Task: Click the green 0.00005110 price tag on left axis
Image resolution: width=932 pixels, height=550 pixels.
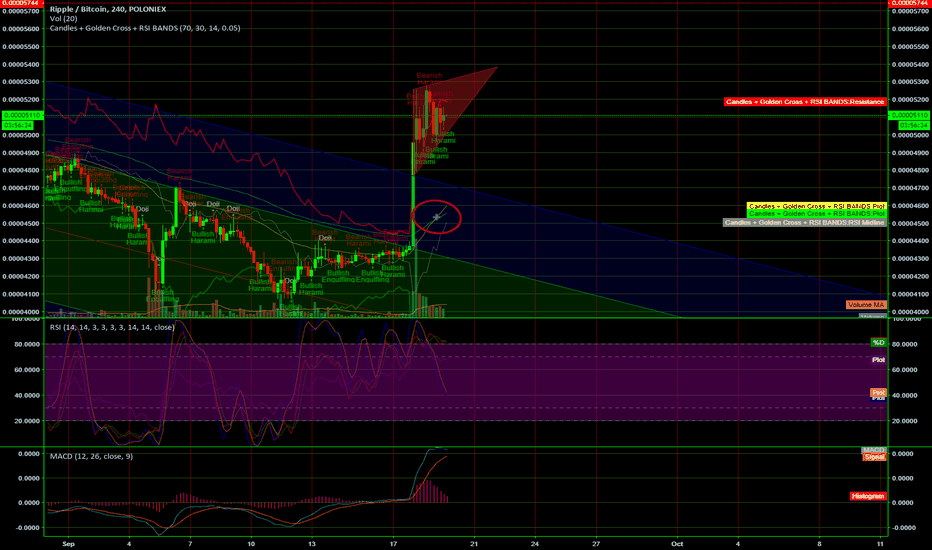Action: [x=22, y=115]
